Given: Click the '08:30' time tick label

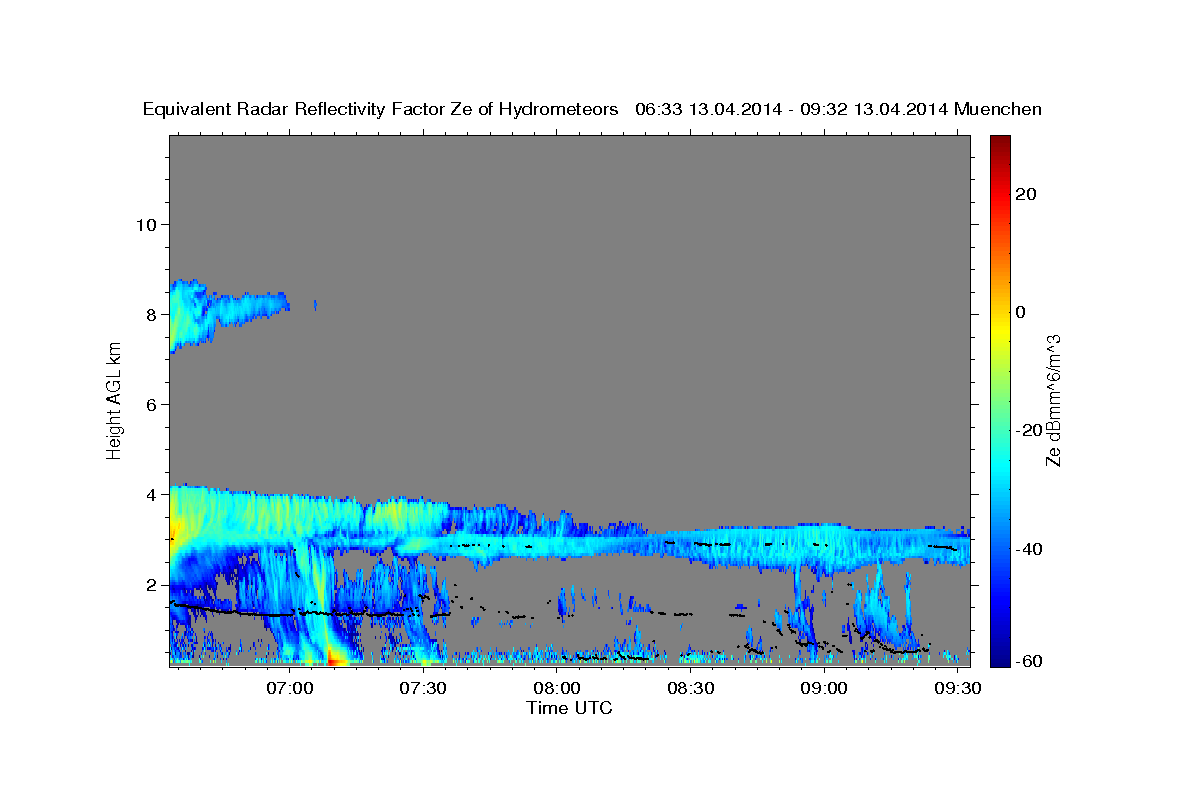Looking at the screenshot, I should click(x=691, y=688).
